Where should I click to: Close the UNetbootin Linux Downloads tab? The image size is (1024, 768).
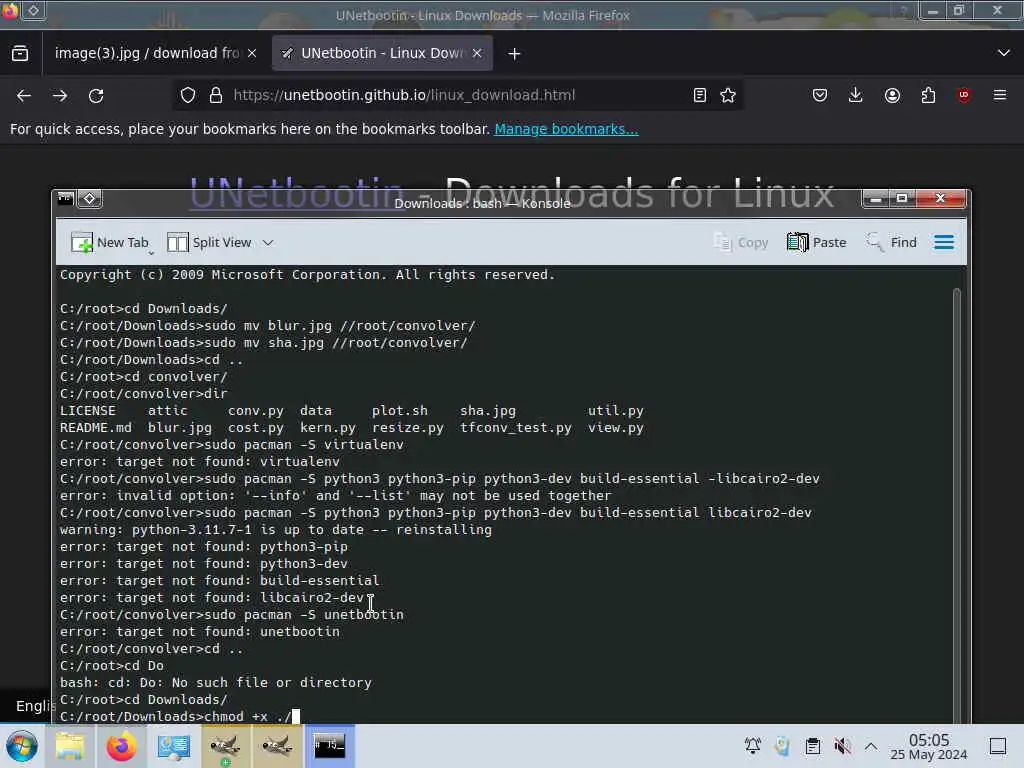pyautogui.click(x=477, y=53)
